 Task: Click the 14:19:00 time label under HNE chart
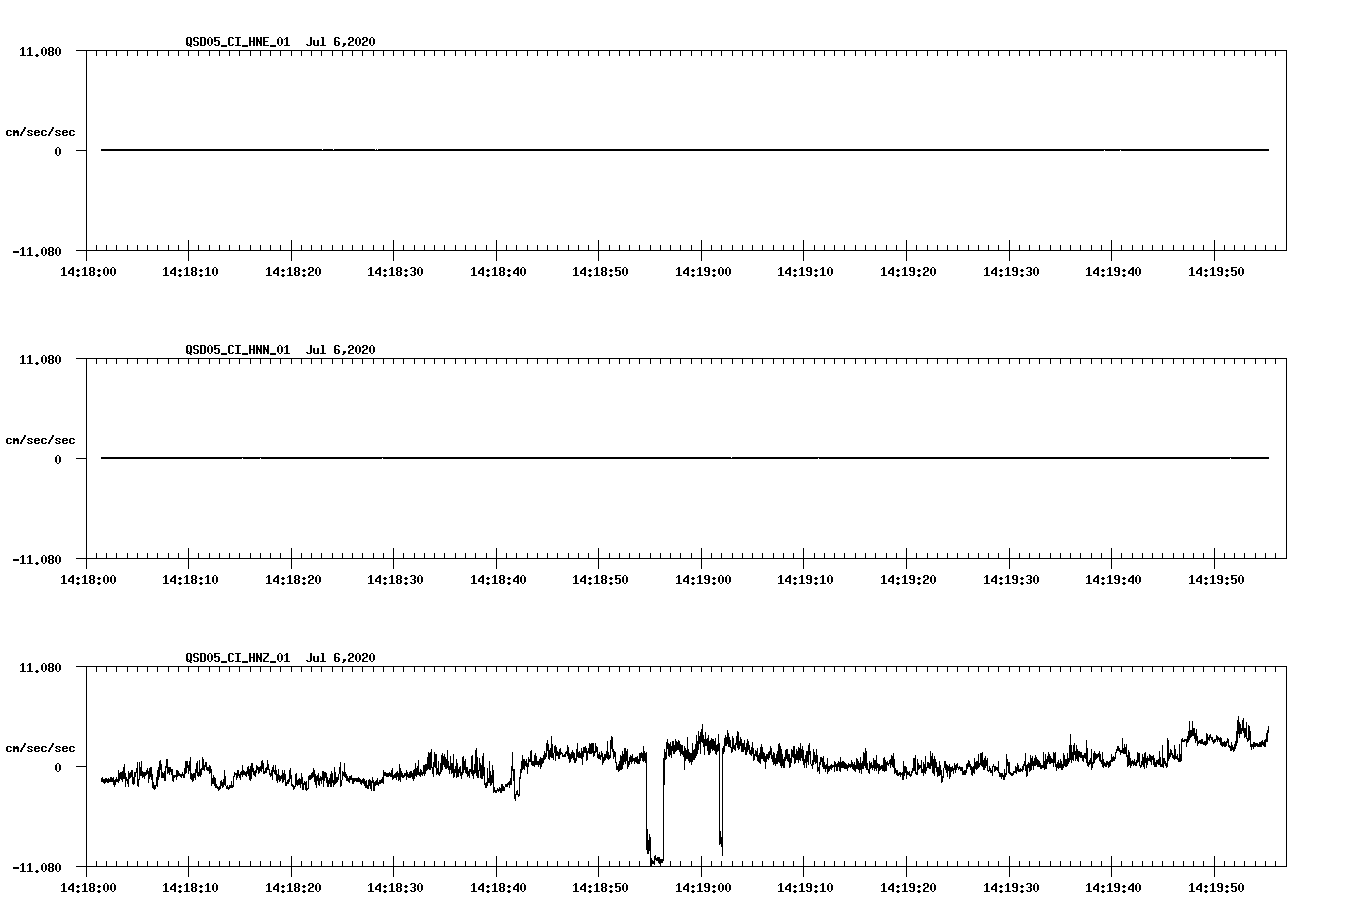tap(702, 272)
